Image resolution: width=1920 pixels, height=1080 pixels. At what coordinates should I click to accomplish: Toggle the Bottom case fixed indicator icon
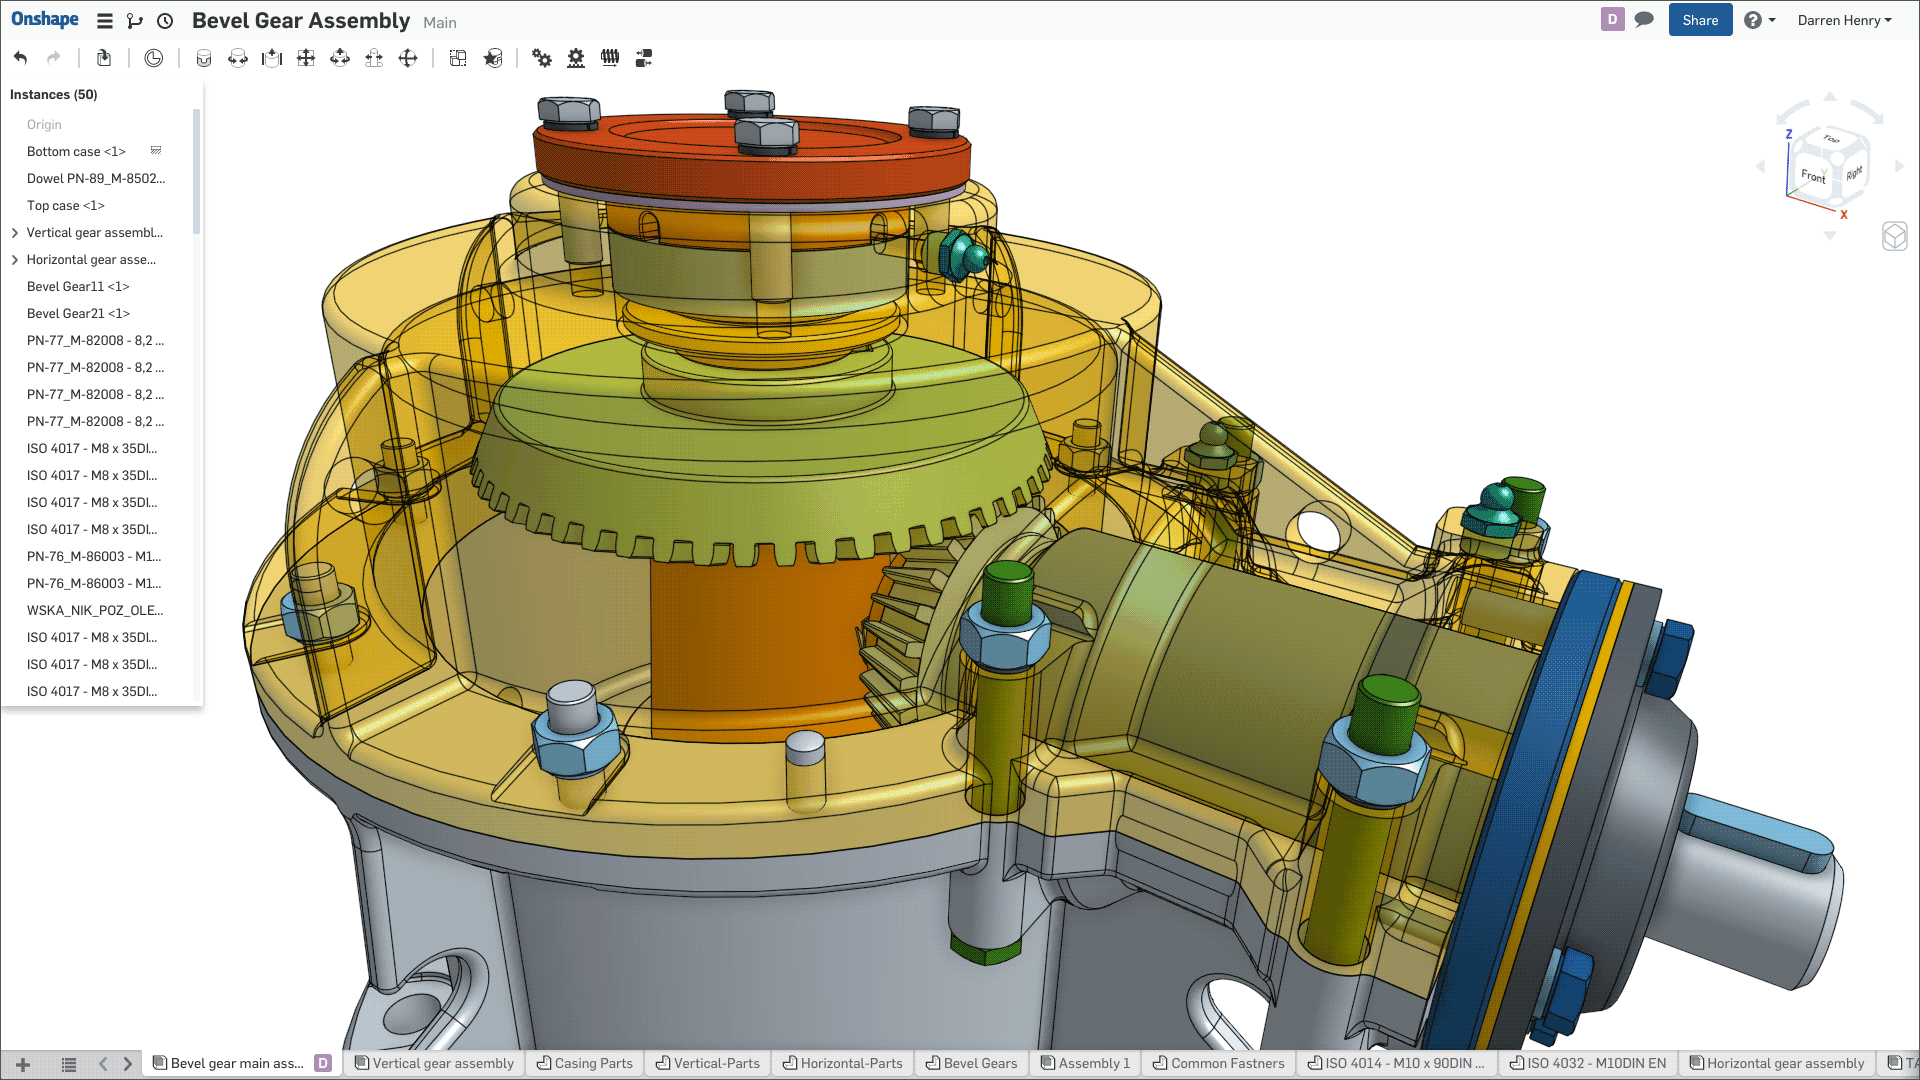(156, 151)
